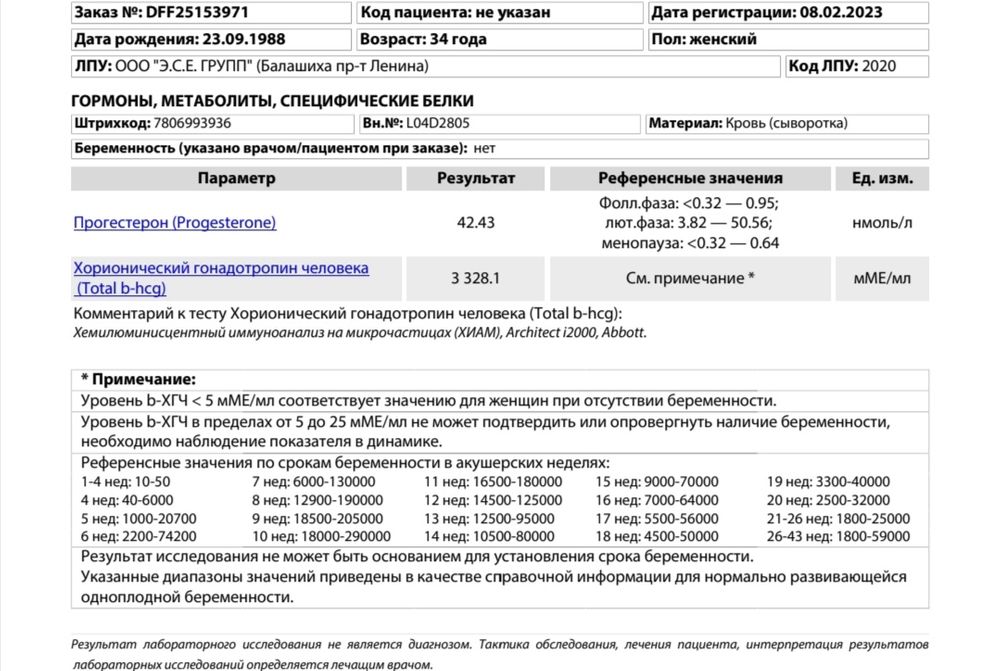Click the См. примечание * cell
The image size is (1000, 671).
pos(690,278)
